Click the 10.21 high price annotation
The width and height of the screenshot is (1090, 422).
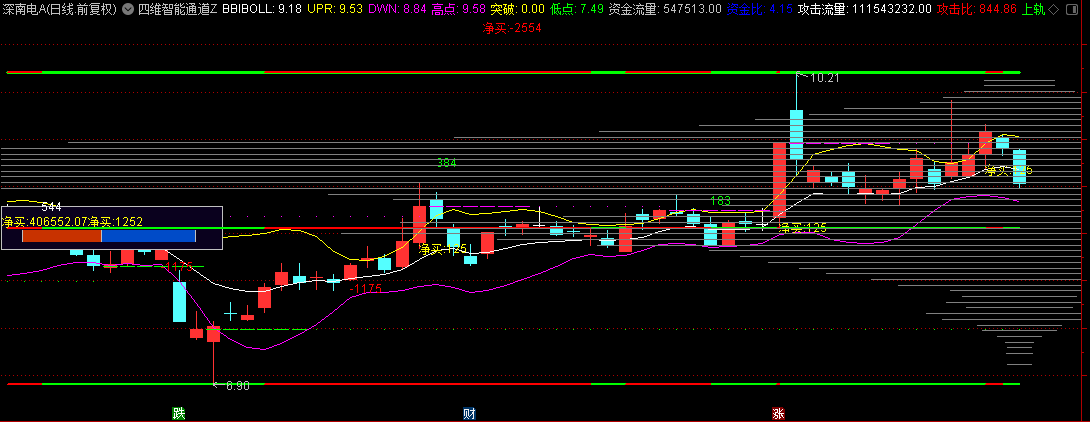(x=825, y=78)
